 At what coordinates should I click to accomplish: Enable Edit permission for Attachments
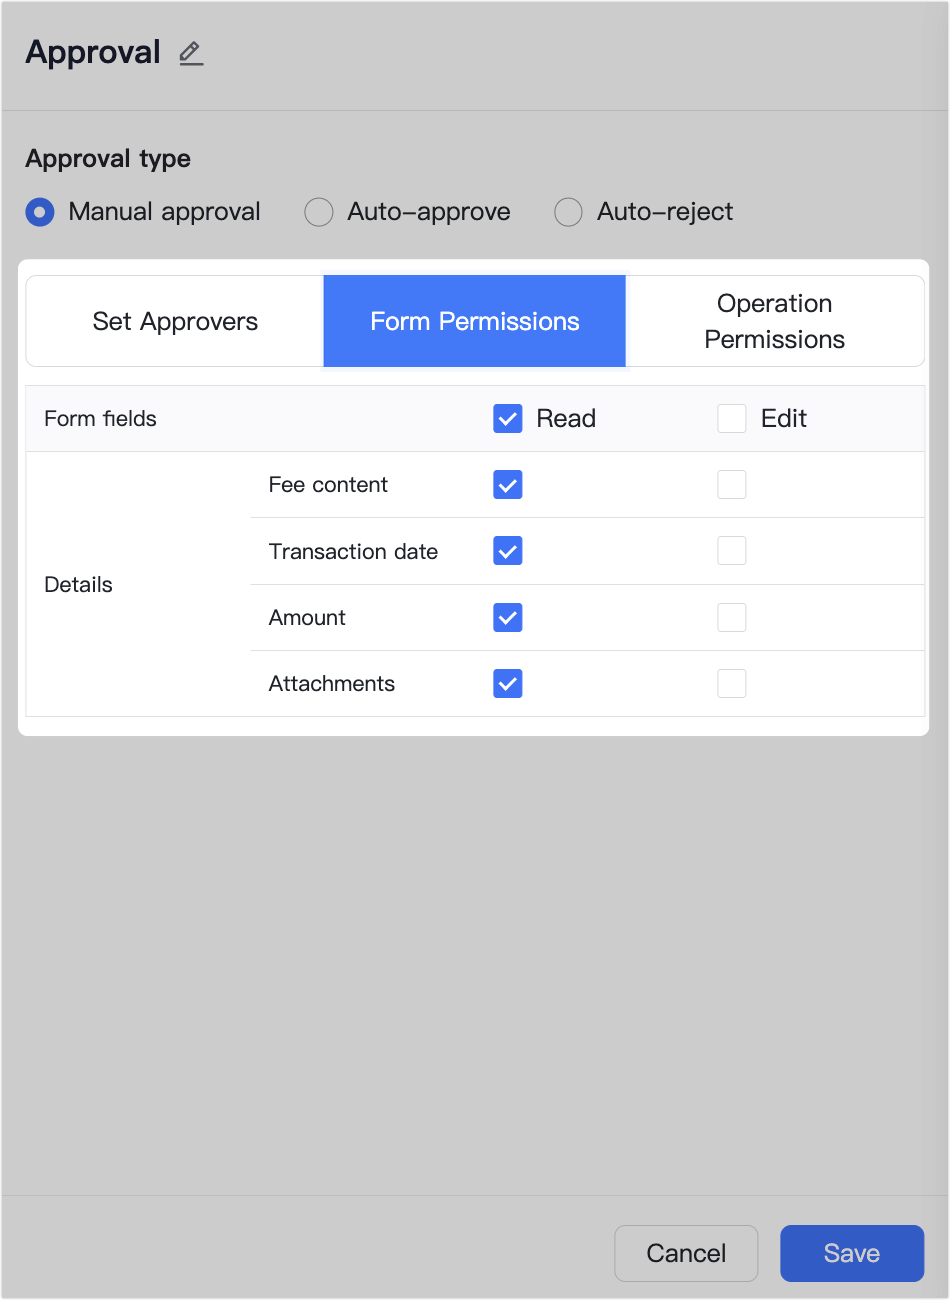731,683
